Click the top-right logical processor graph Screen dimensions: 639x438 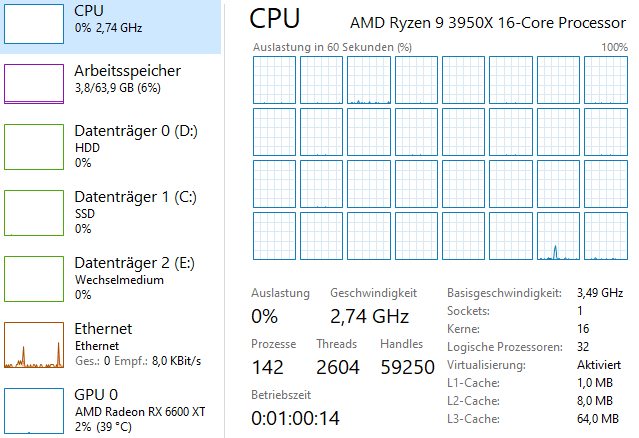[605, 78]
